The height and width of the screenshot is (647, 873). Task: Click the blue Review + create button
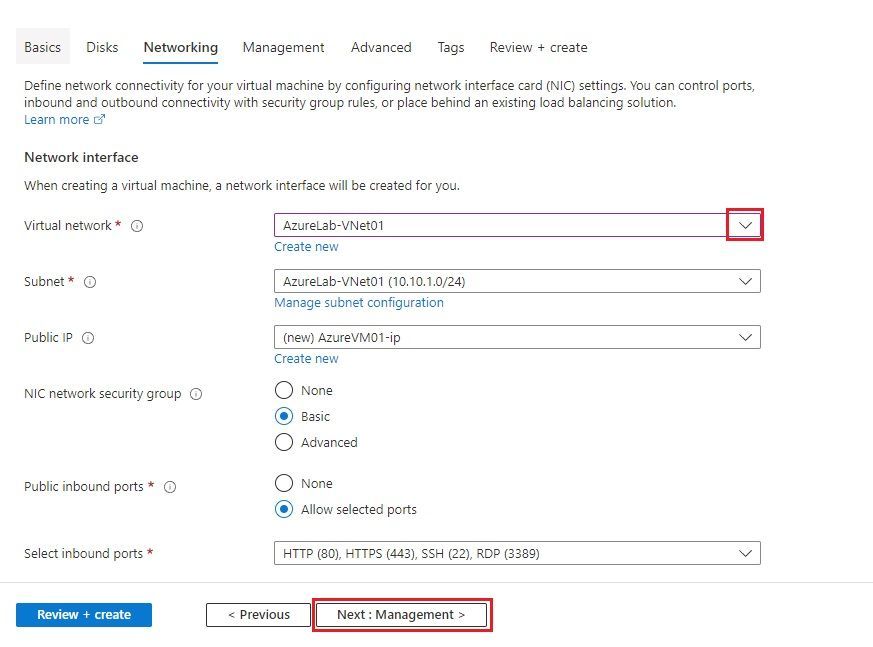pyautogui.click(x=84, y=615)
